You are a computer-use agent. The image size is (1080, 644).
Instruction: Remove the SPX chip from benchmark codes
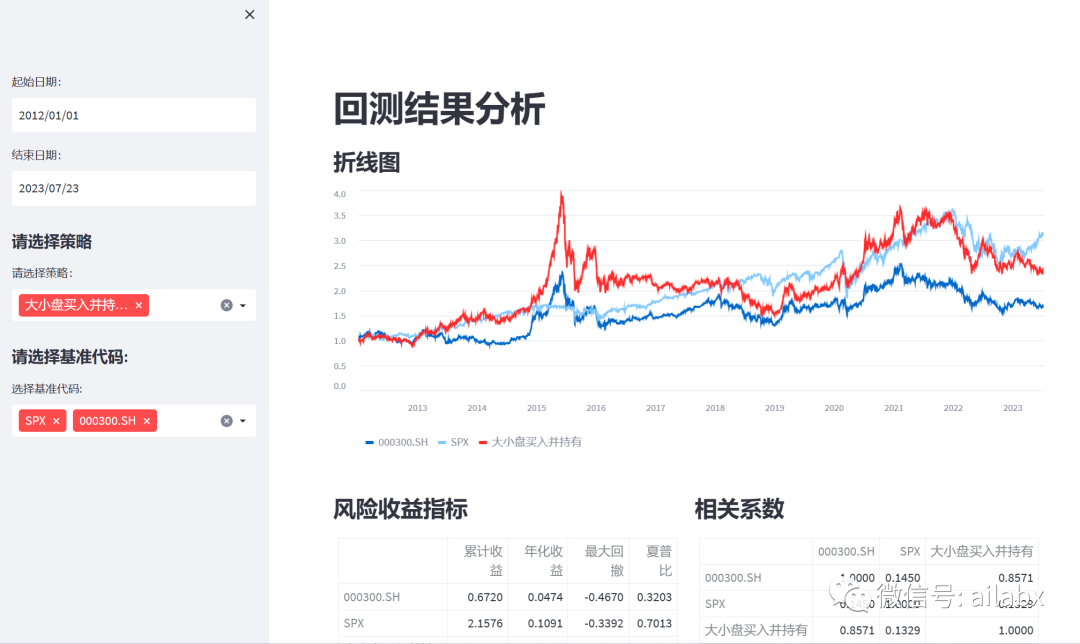pos(56,421)
